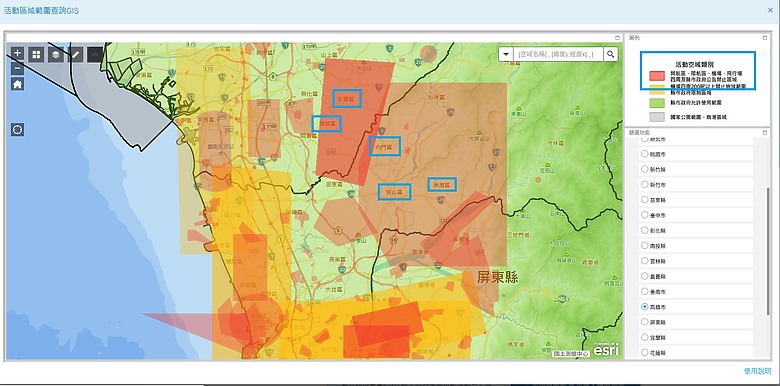
Task: Select the 花蓮縣 radio button
Action: click(644, 352)
